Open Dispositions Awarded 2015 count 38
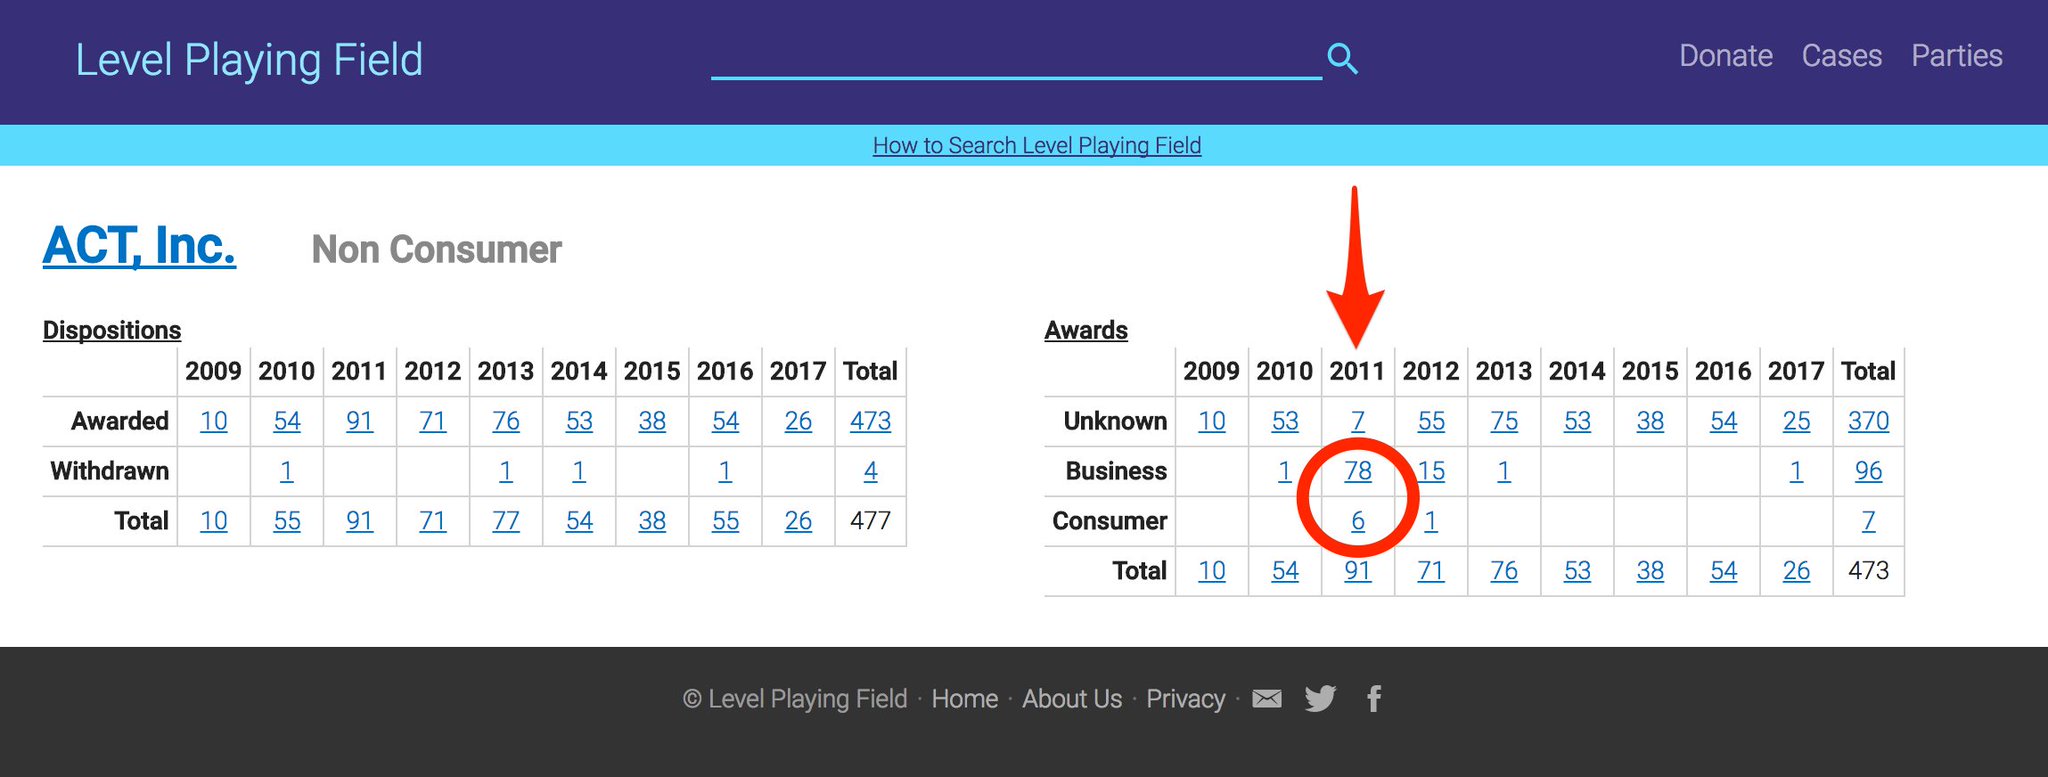Screen dimensions: 2048x777 tap(652, 421)
